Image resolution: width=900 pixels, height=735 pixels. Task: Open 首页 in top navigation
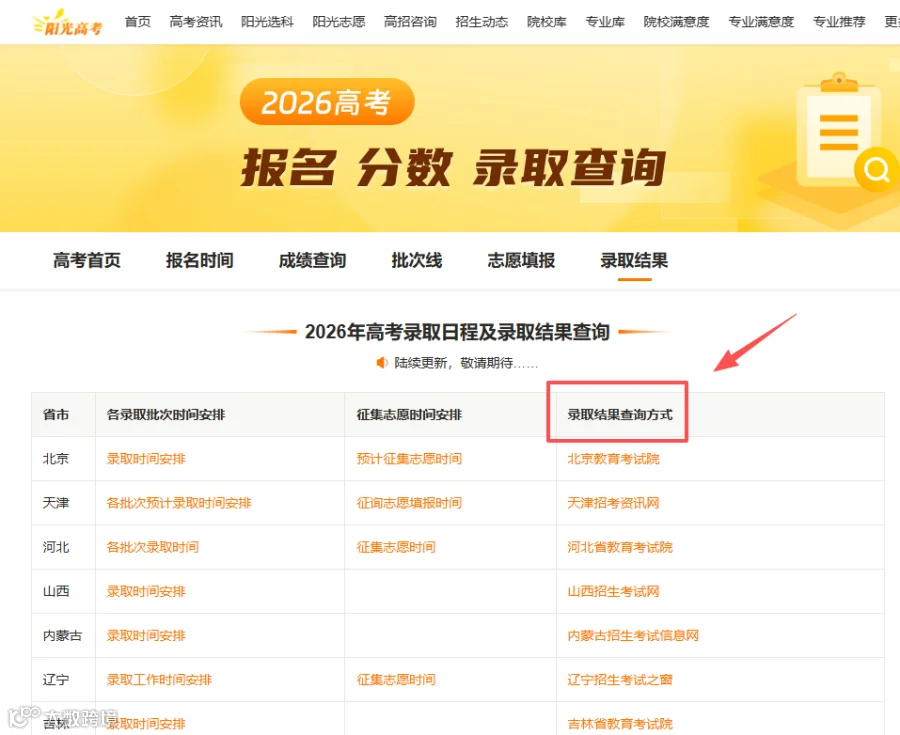point(138,22)
